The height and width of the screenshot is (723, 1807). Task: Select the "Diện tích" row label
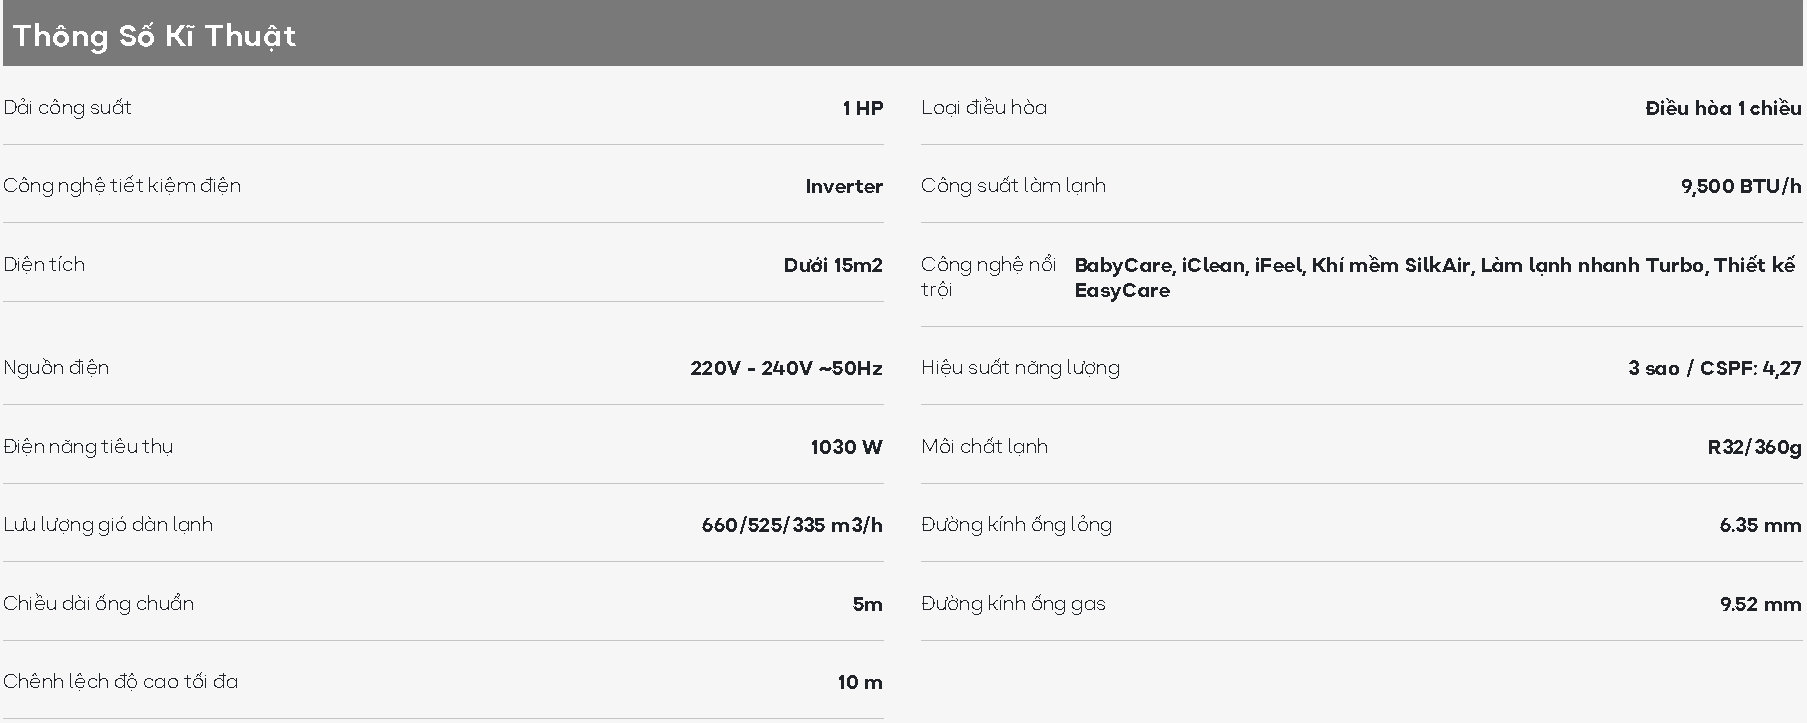pyautogui.click(x=44, y=265)
